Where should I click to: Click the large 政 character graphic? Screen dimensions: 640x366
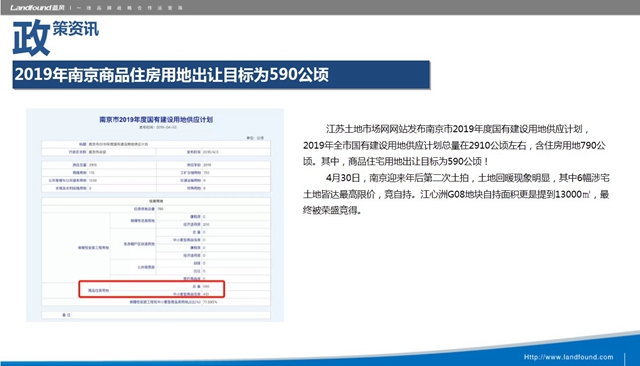tap(31, 38)
